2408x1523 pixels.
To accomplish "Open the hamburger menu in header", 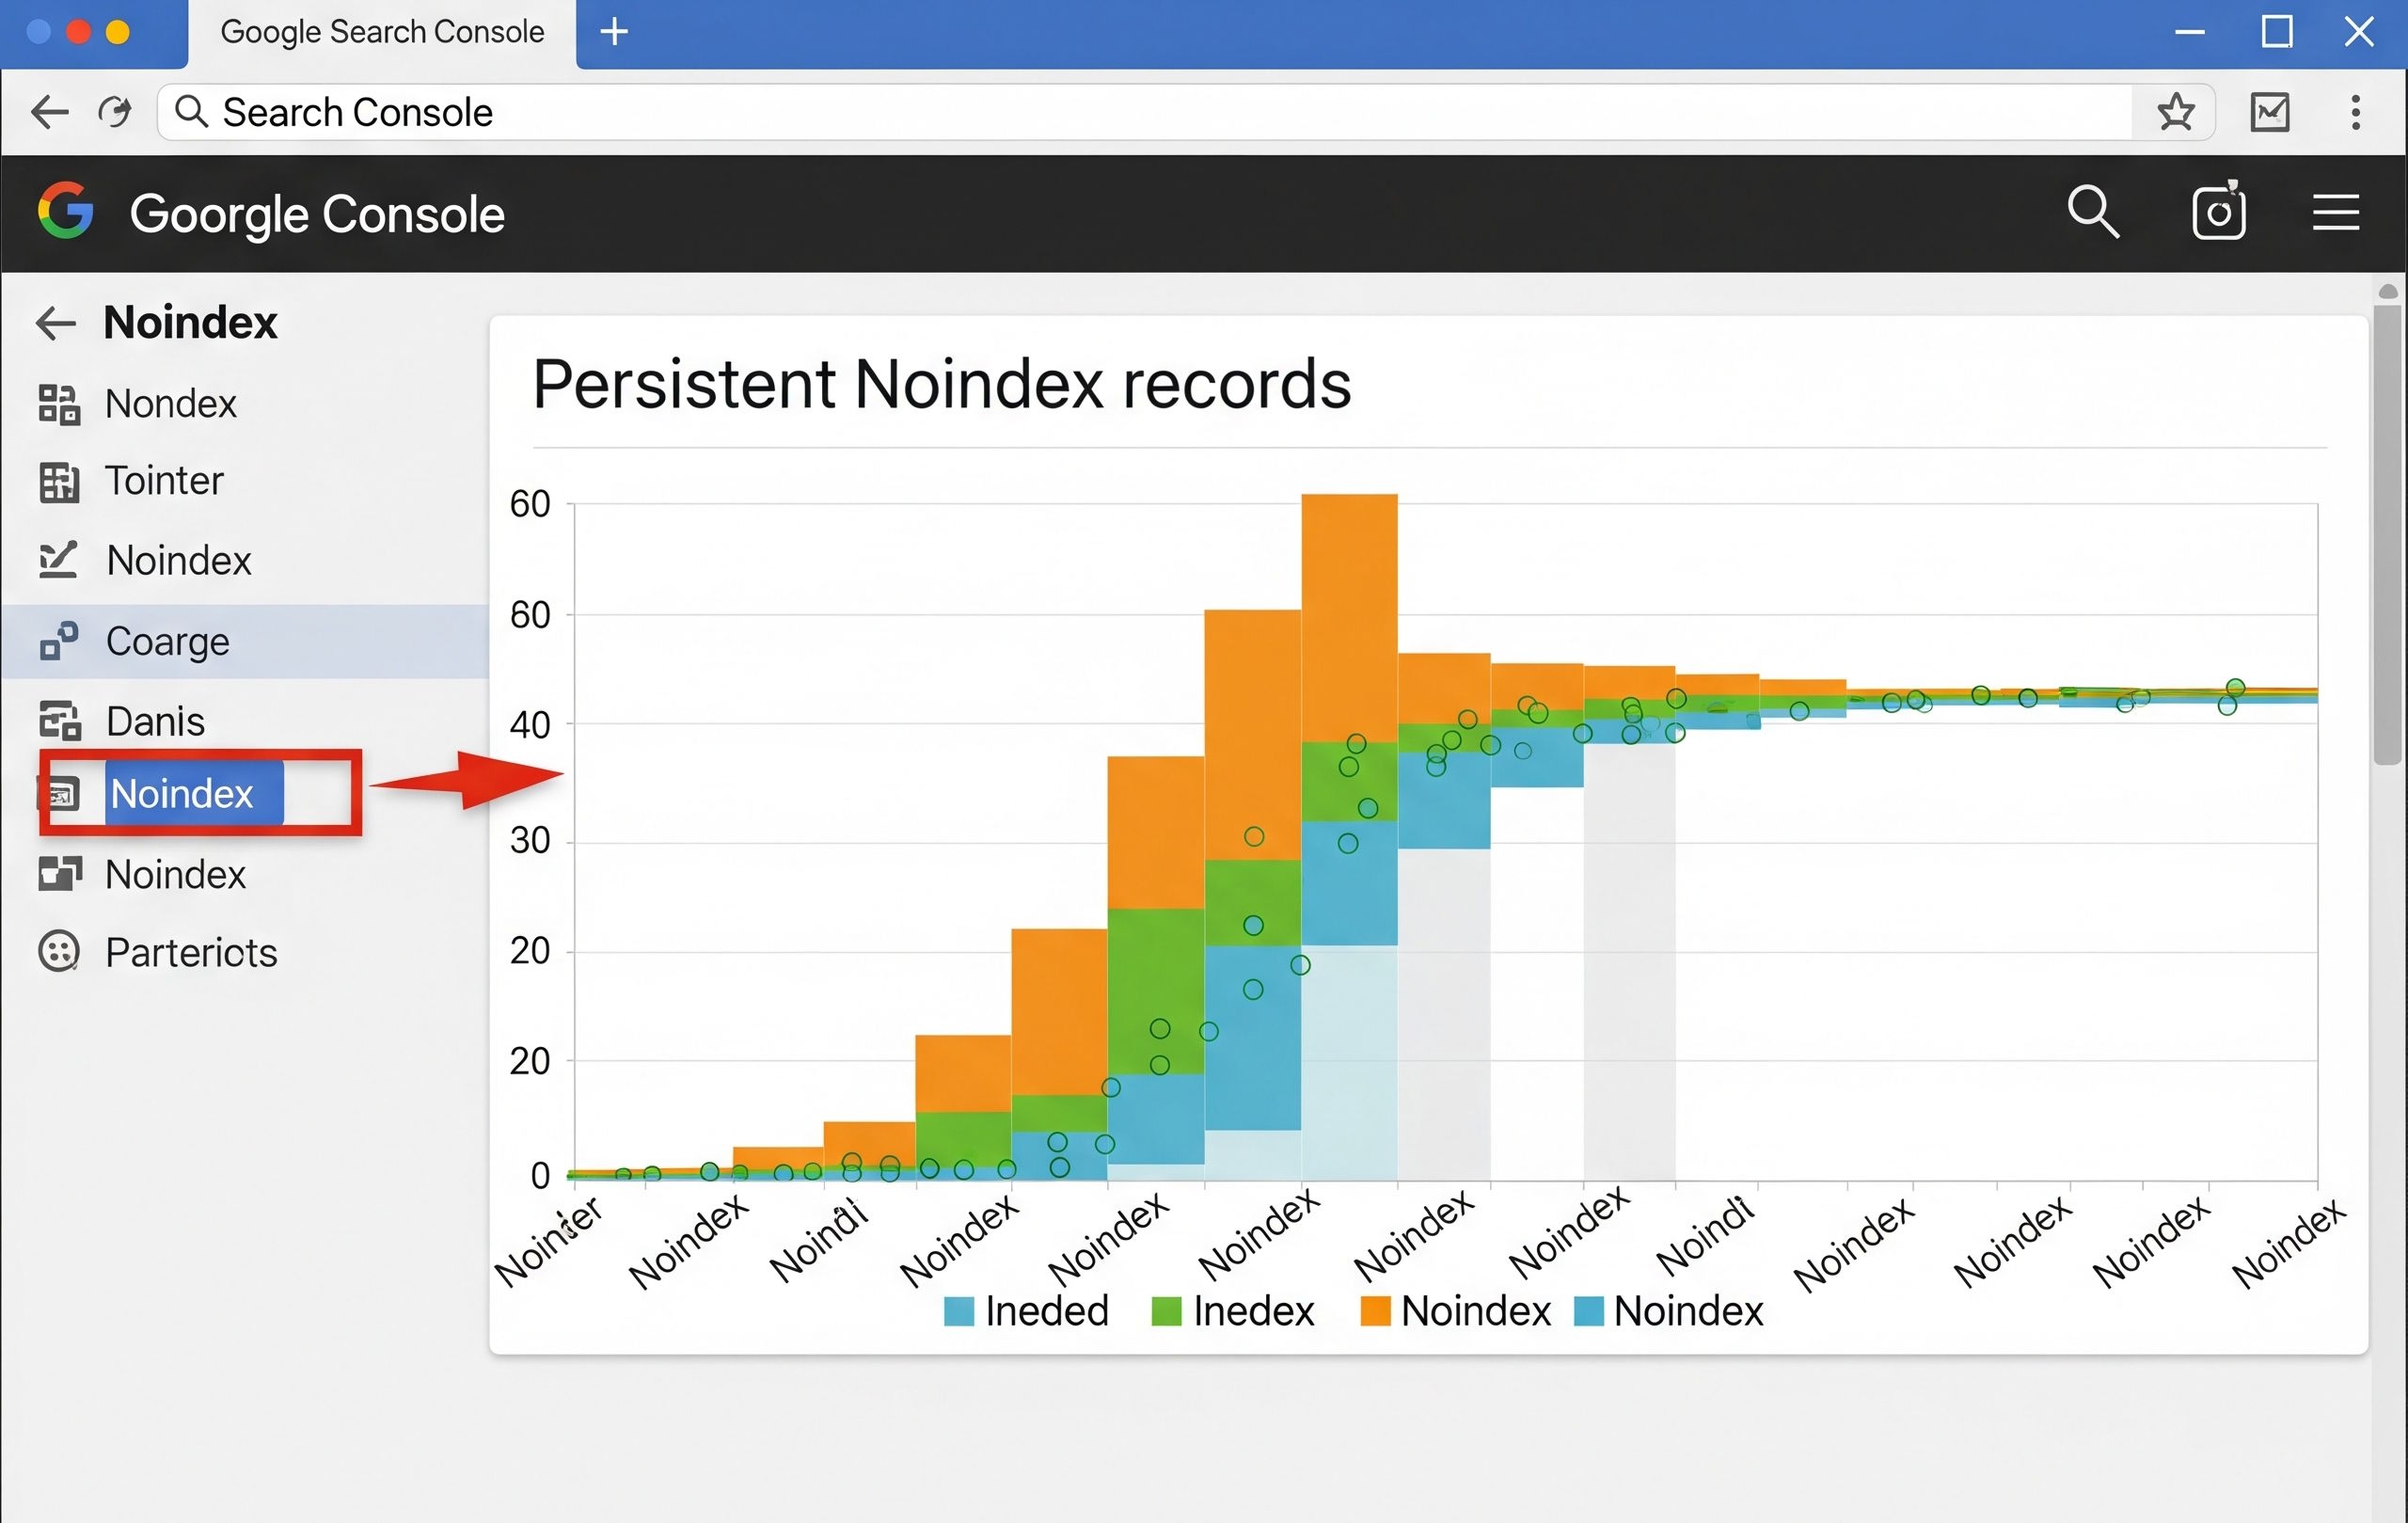I will point(2336,212).
